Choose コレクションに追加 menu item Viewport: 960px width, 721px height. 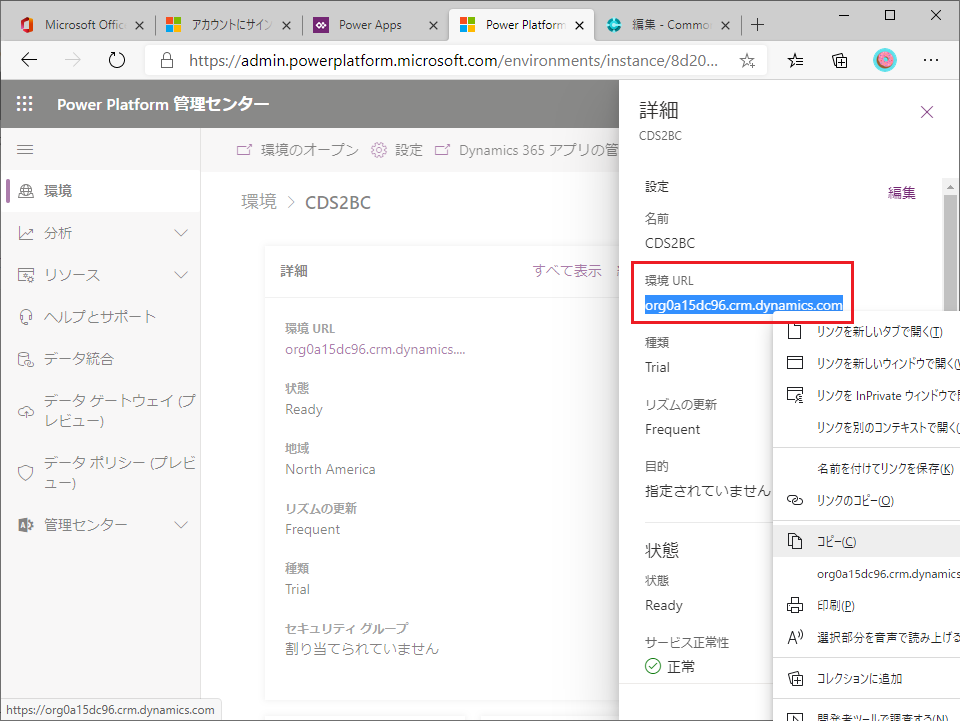click(867, 678)
